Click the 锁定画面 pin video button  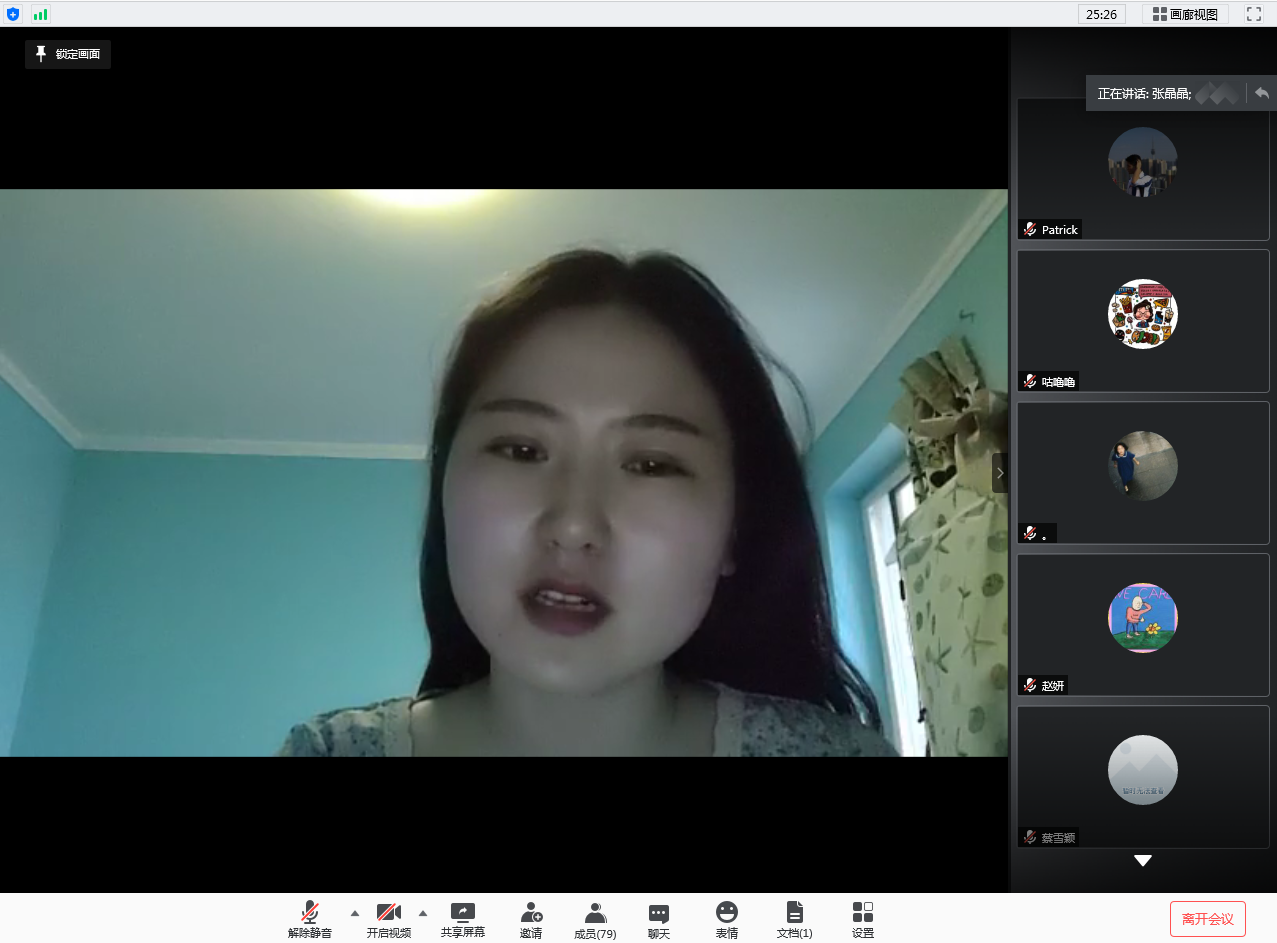68,54
